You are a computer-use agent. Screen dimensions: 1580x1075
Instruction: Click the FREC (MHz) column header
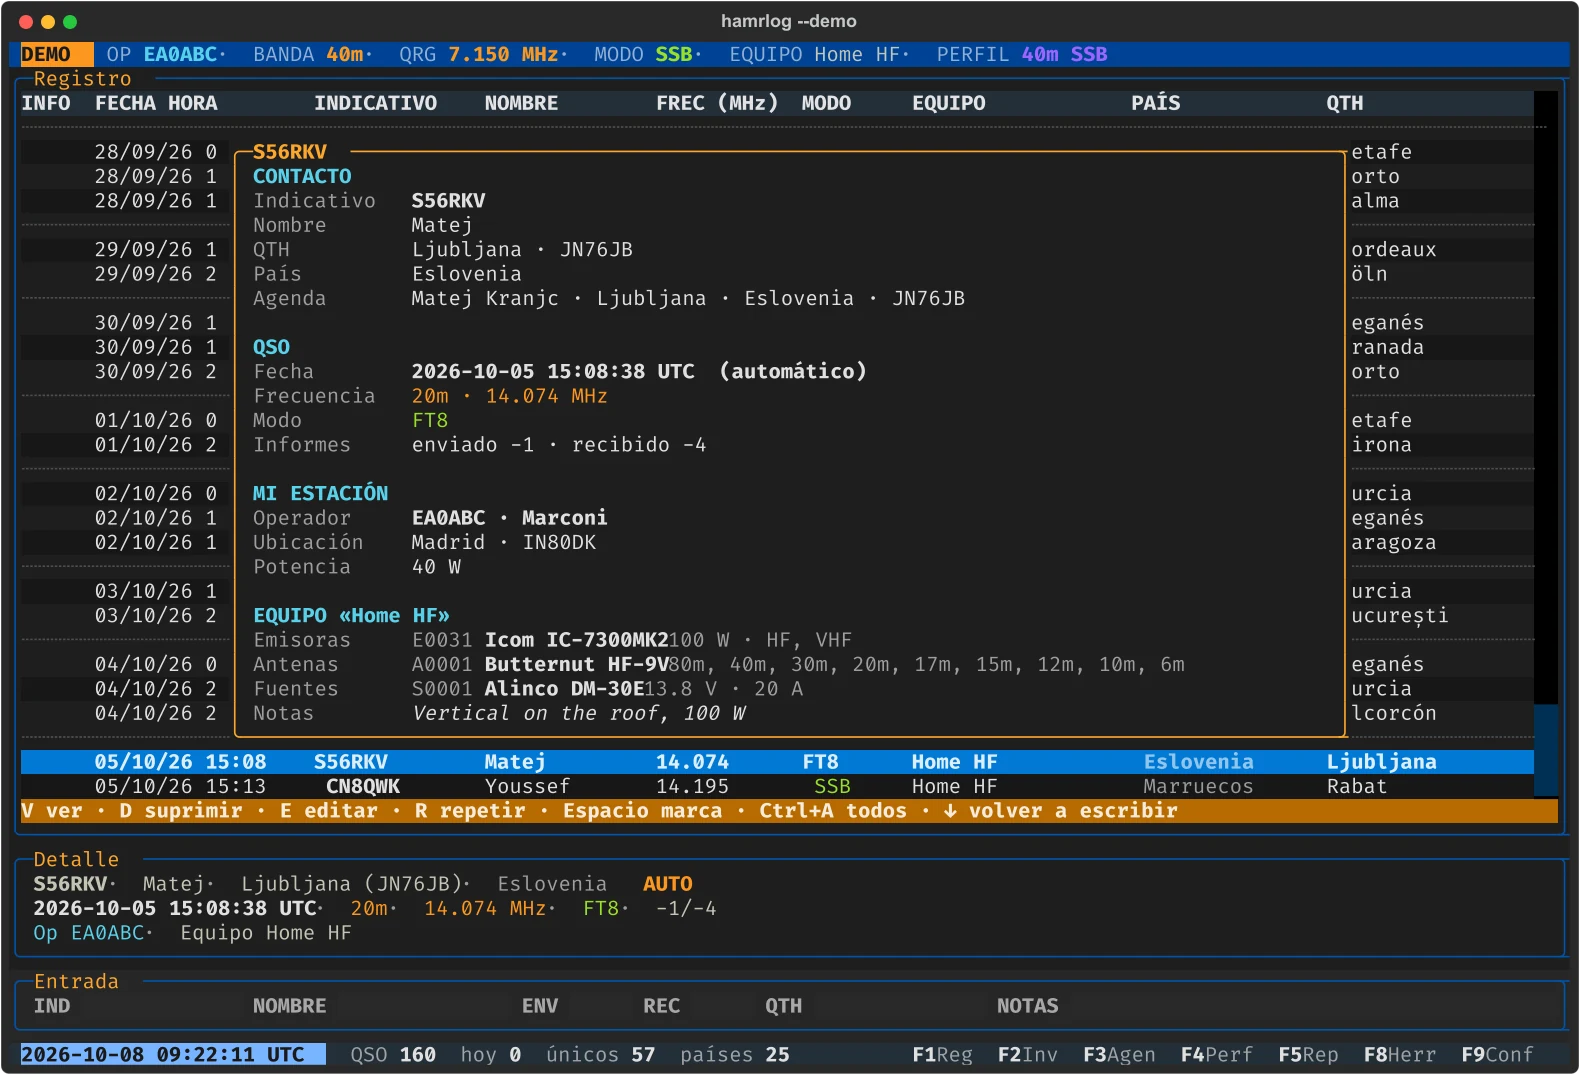(x=717, y=103)
